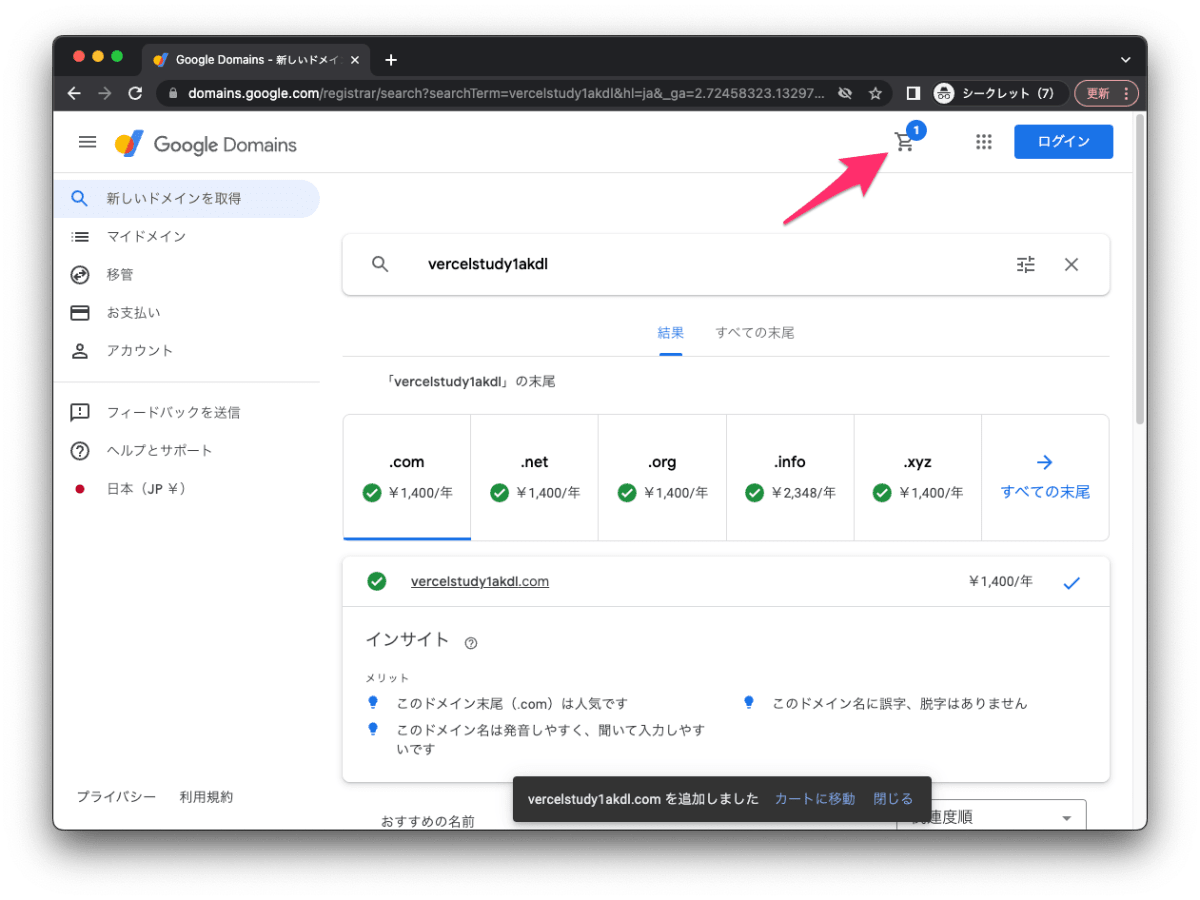1200x900 pixels.
Task: Click the incognito profile indicator
Action: click(994, 93)
